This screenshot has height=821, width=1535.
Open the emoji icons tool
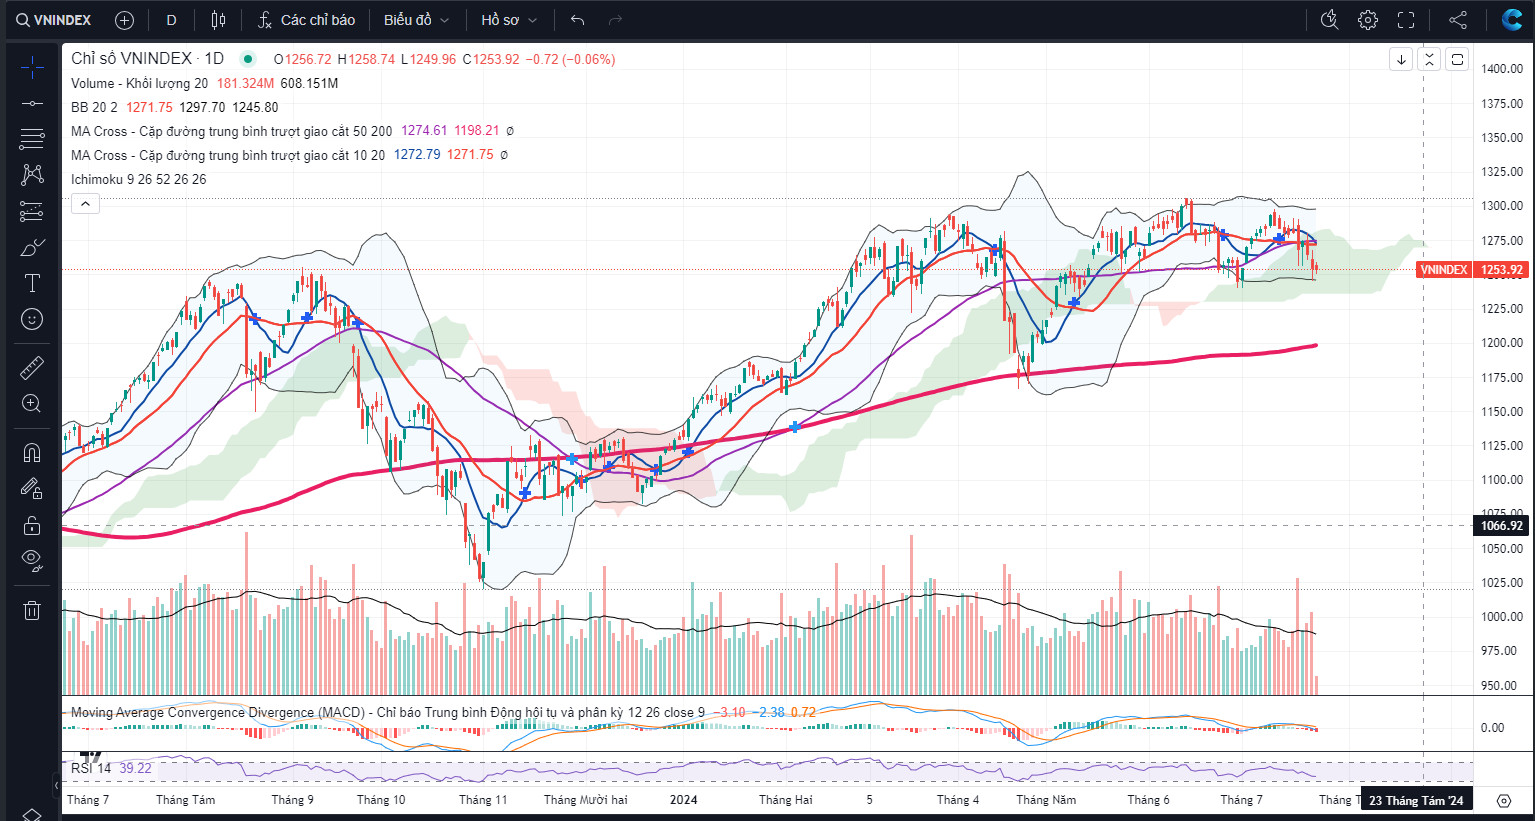(32, 319)
